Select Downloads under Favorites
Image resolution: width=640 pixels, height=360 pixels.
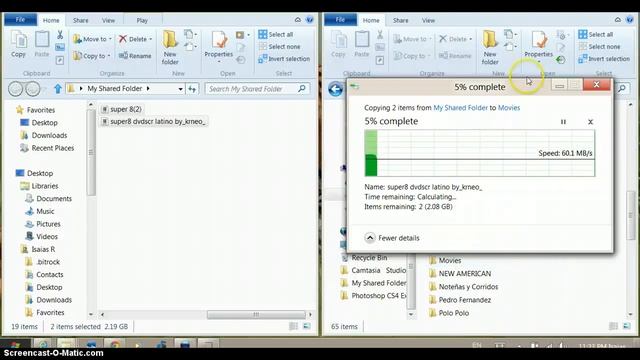44,136
